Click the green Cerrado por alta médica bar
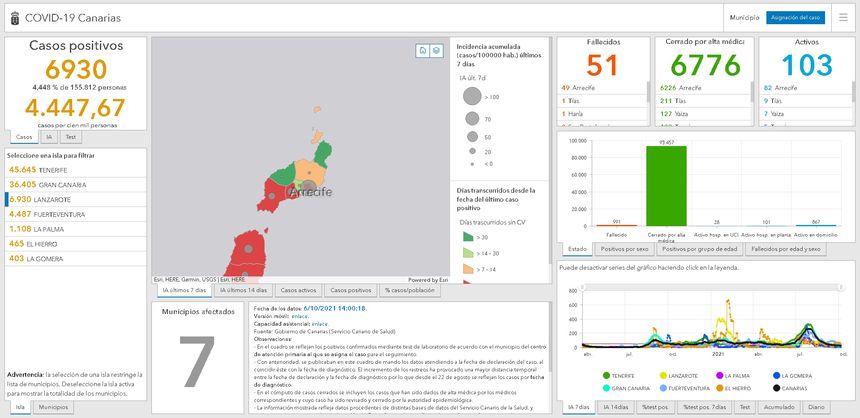Screen dimensions: 860x418 coord(665,185)
